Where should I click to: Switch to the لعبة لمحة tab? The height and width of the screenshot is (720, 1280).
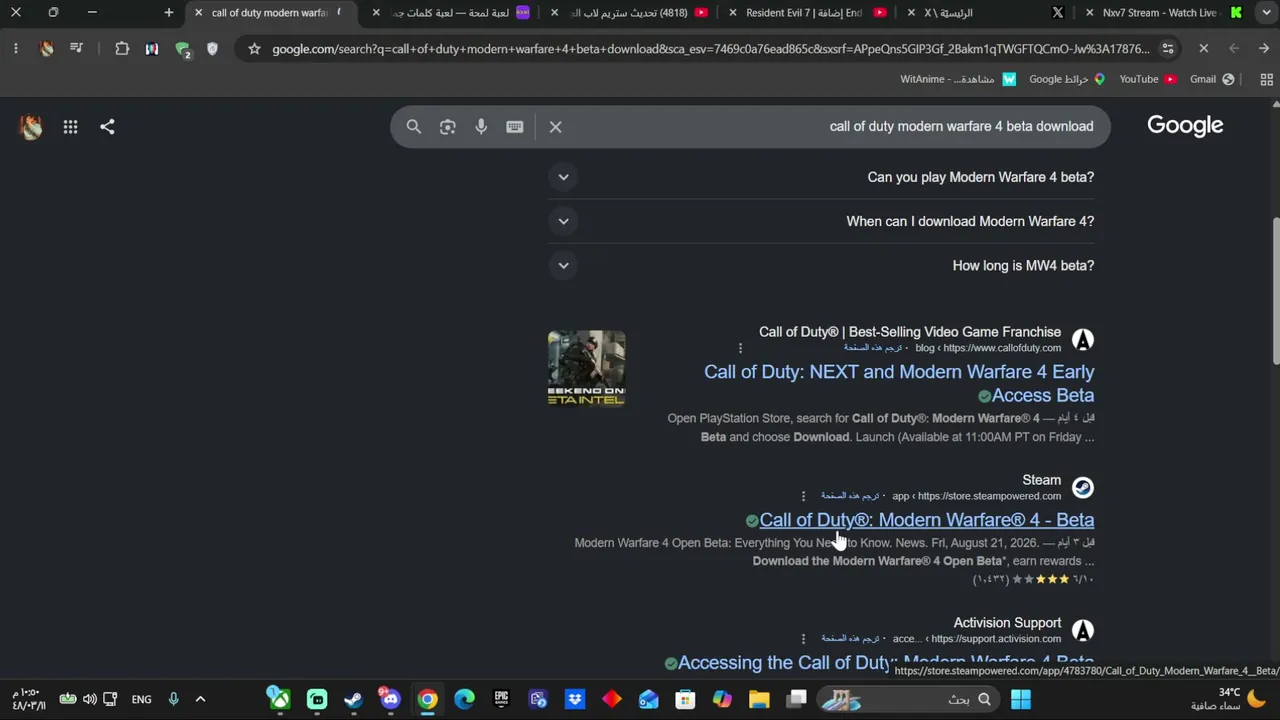click(452, 13)
